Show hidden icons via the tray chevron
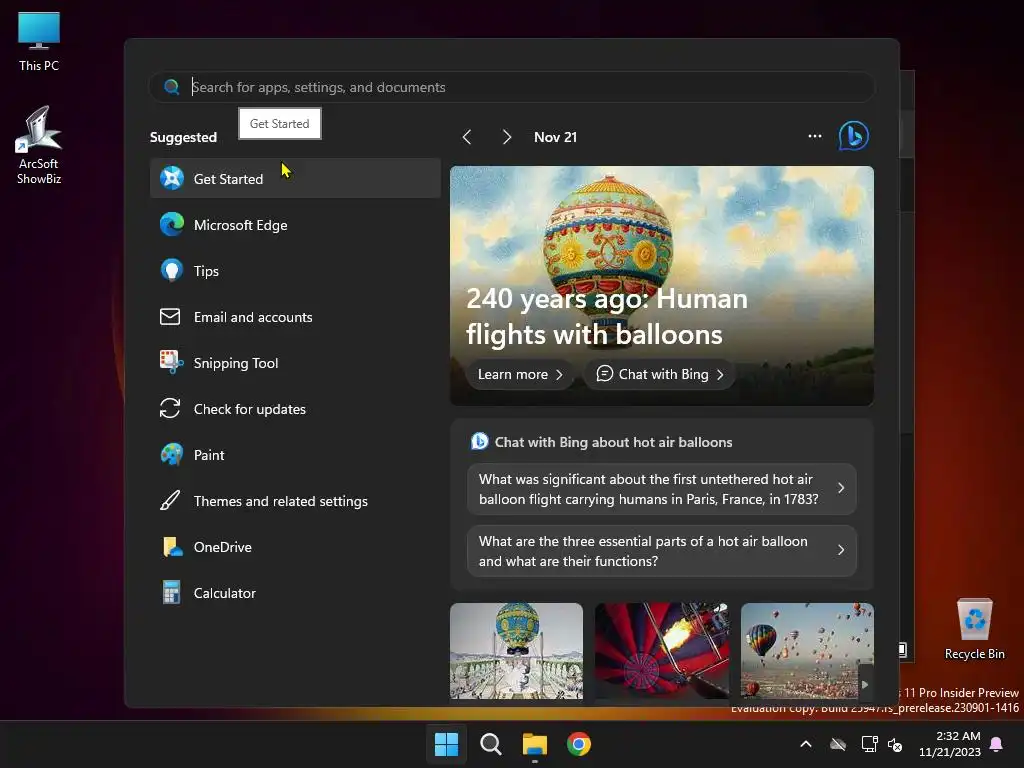1024x768 pixels. pyautogui.click(x=806, y=744)
